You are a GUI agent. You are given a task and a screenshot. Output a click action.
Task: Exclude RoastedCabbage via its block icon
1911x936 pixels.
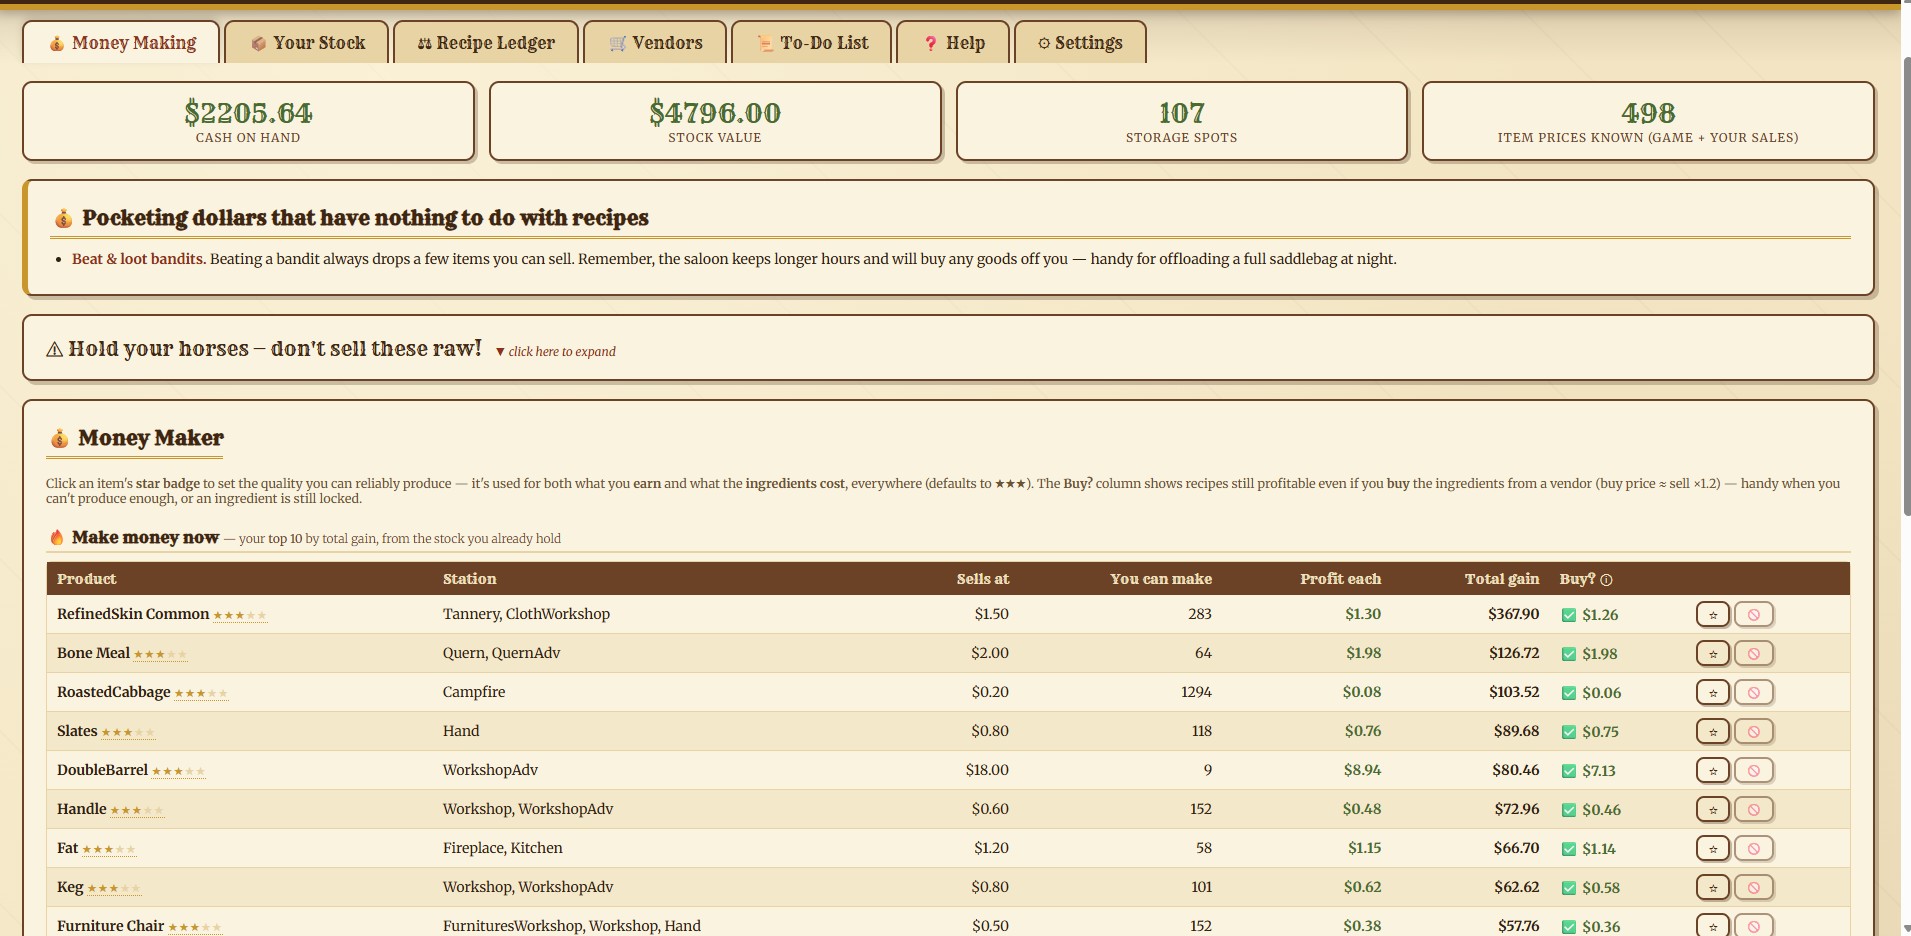1753,692
